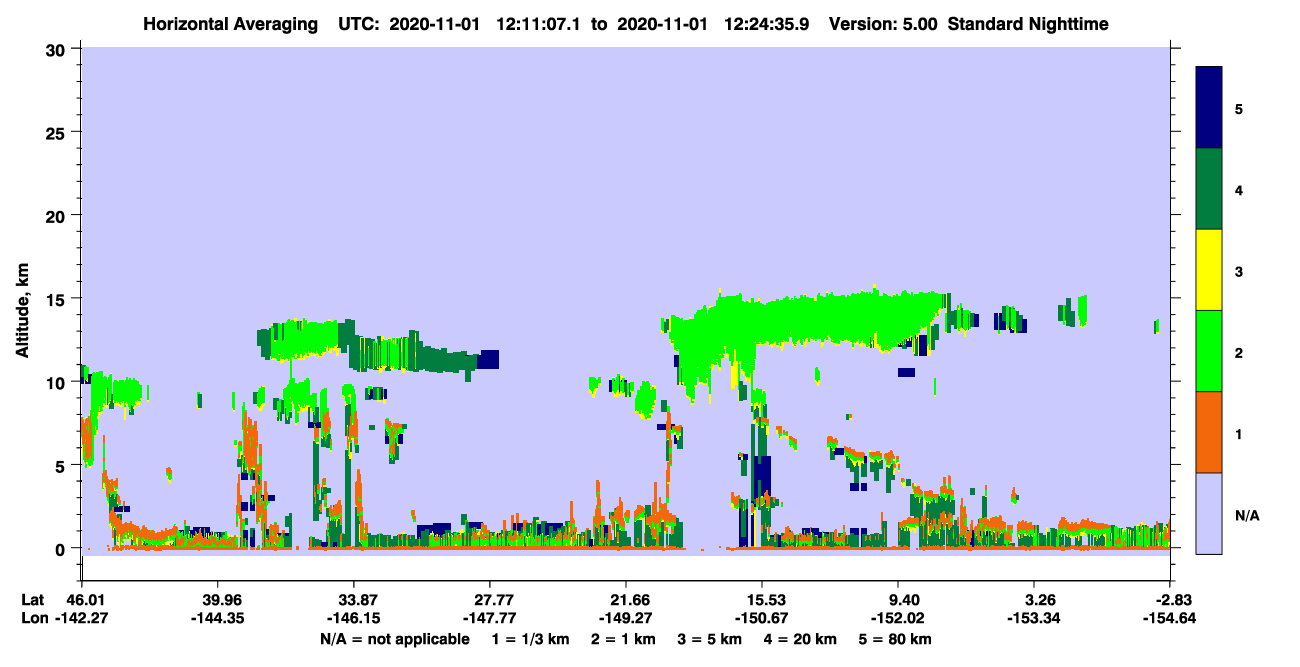Click the longitude value -152.02
Image resolution: width=1300 pixels, height=667 pixels.
tap(899, 618)
